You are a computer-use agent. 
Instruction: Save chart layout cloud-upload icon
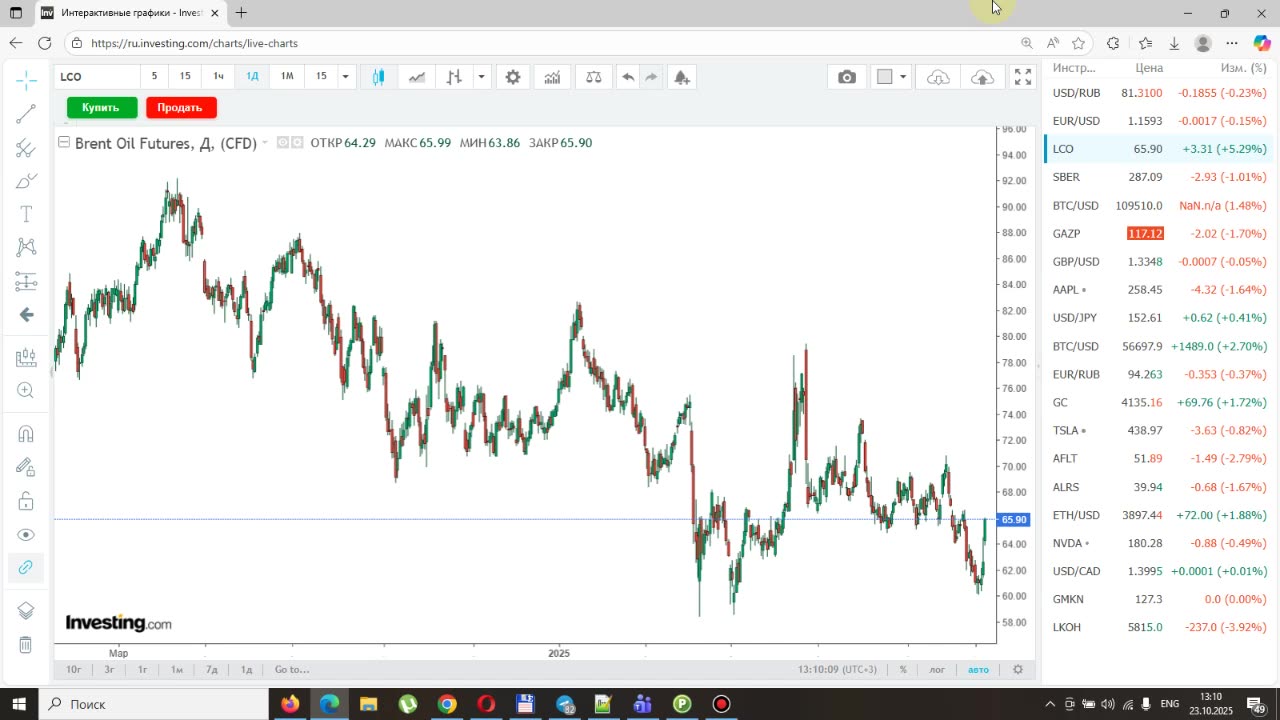[x=983, y=77]
